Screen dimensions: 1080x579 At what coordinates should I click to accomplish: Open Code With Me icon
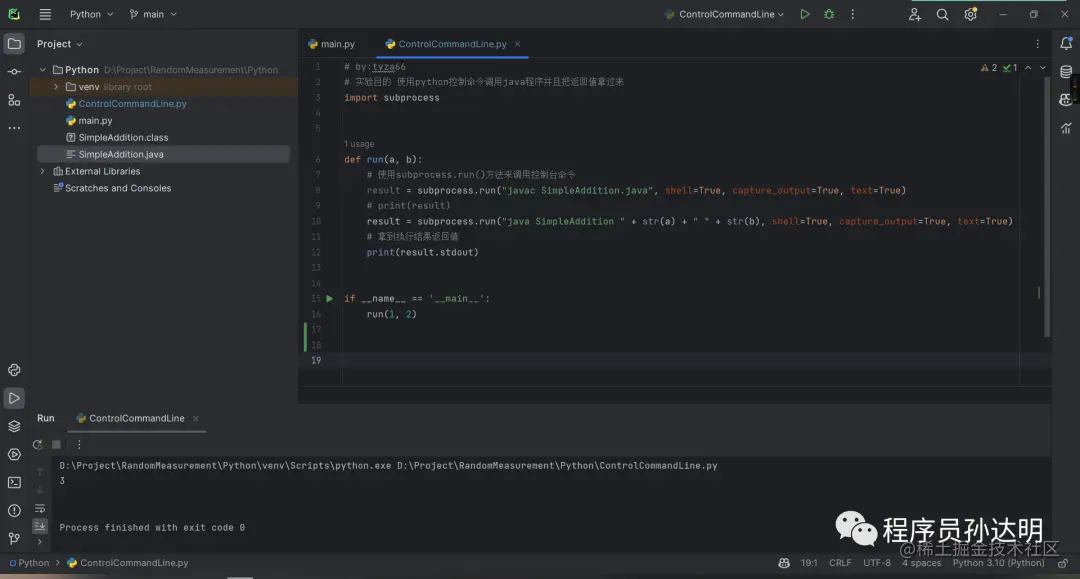point(915,14)
